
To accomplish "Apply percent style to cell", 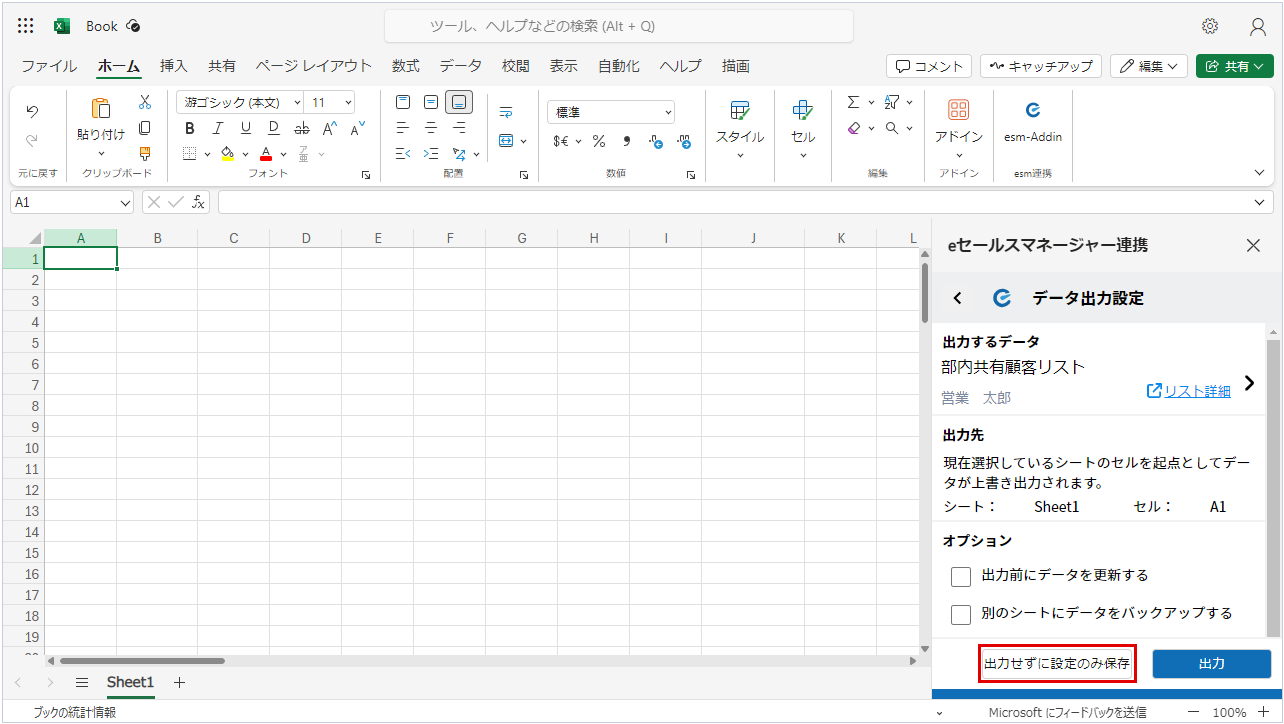I will (x=599, y=141).
